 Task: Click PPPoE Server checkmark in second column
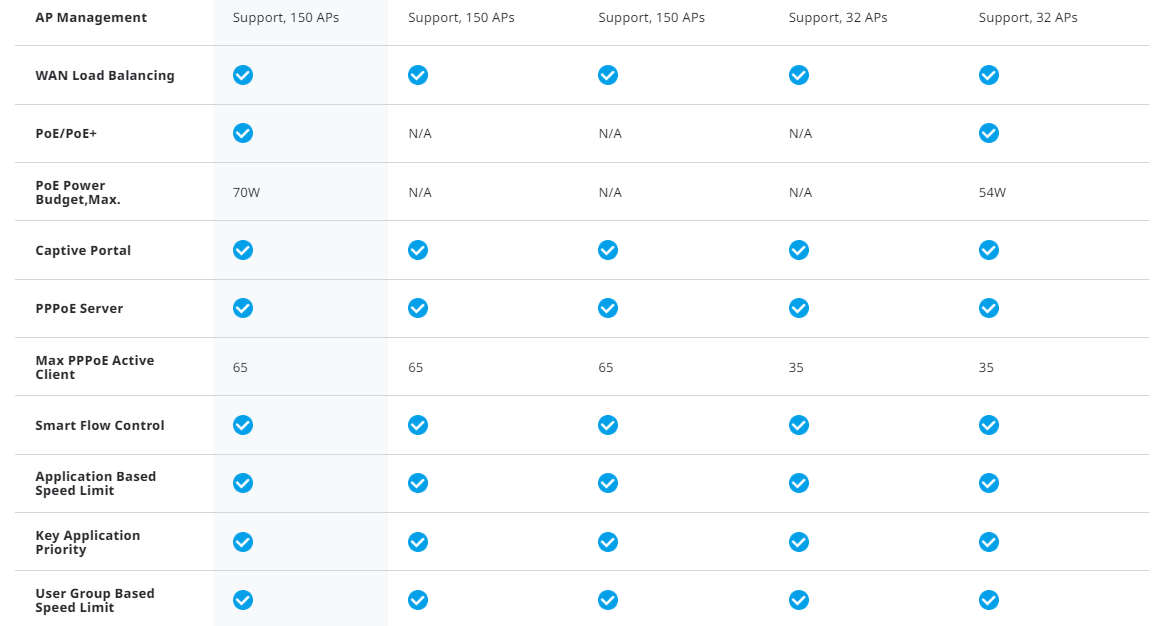(x=418, y=308)
